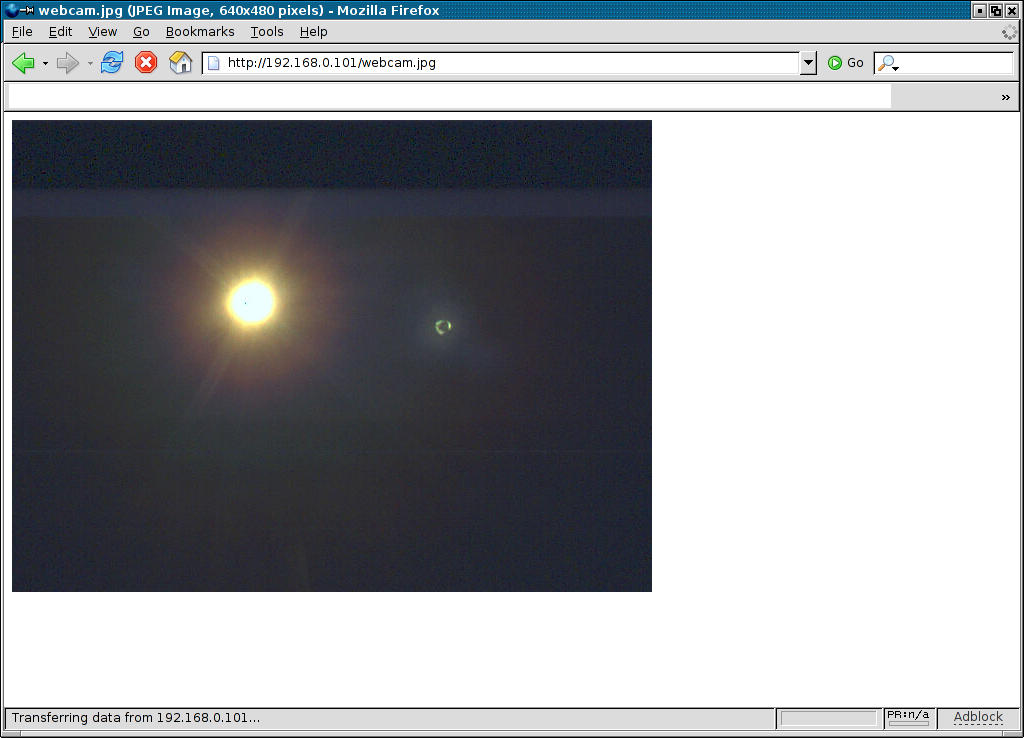Click the webcam image
This screenshot has width=1024, height=738.
[x=332, y=356]
